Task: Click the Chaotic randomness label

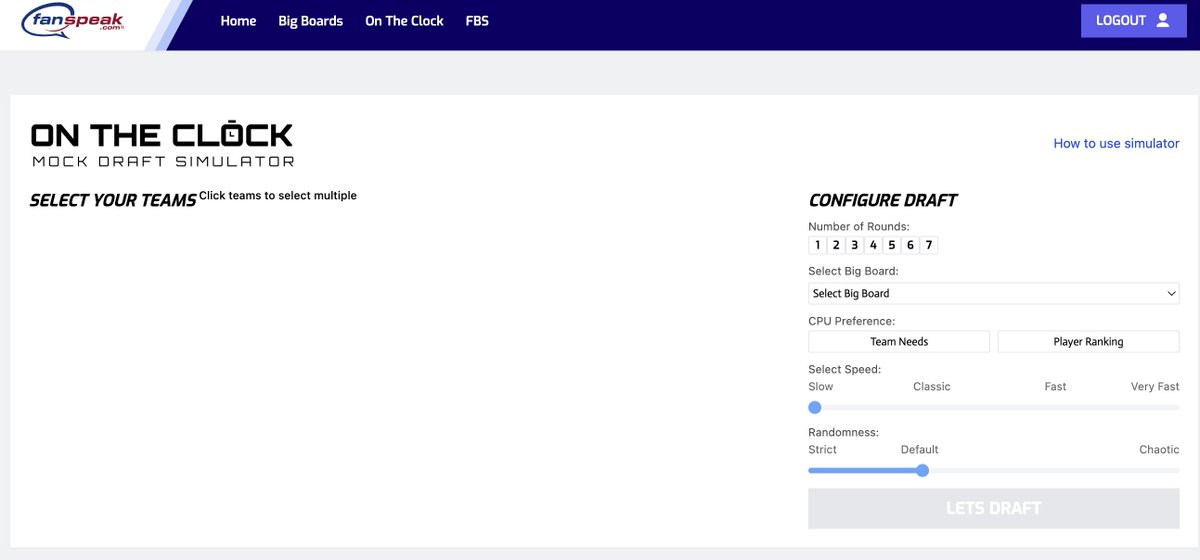Action: coord(1159,449)
